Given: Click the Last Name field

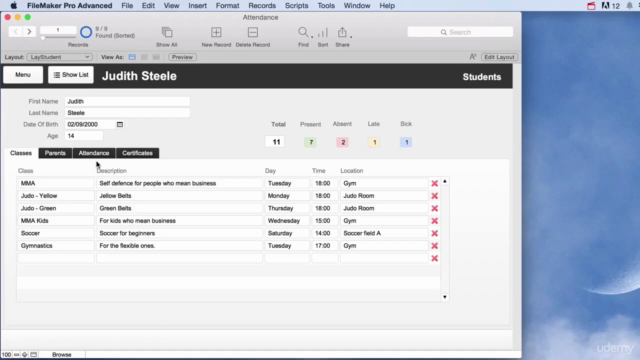Looking at the screenshot, I should tap(127, 113).
